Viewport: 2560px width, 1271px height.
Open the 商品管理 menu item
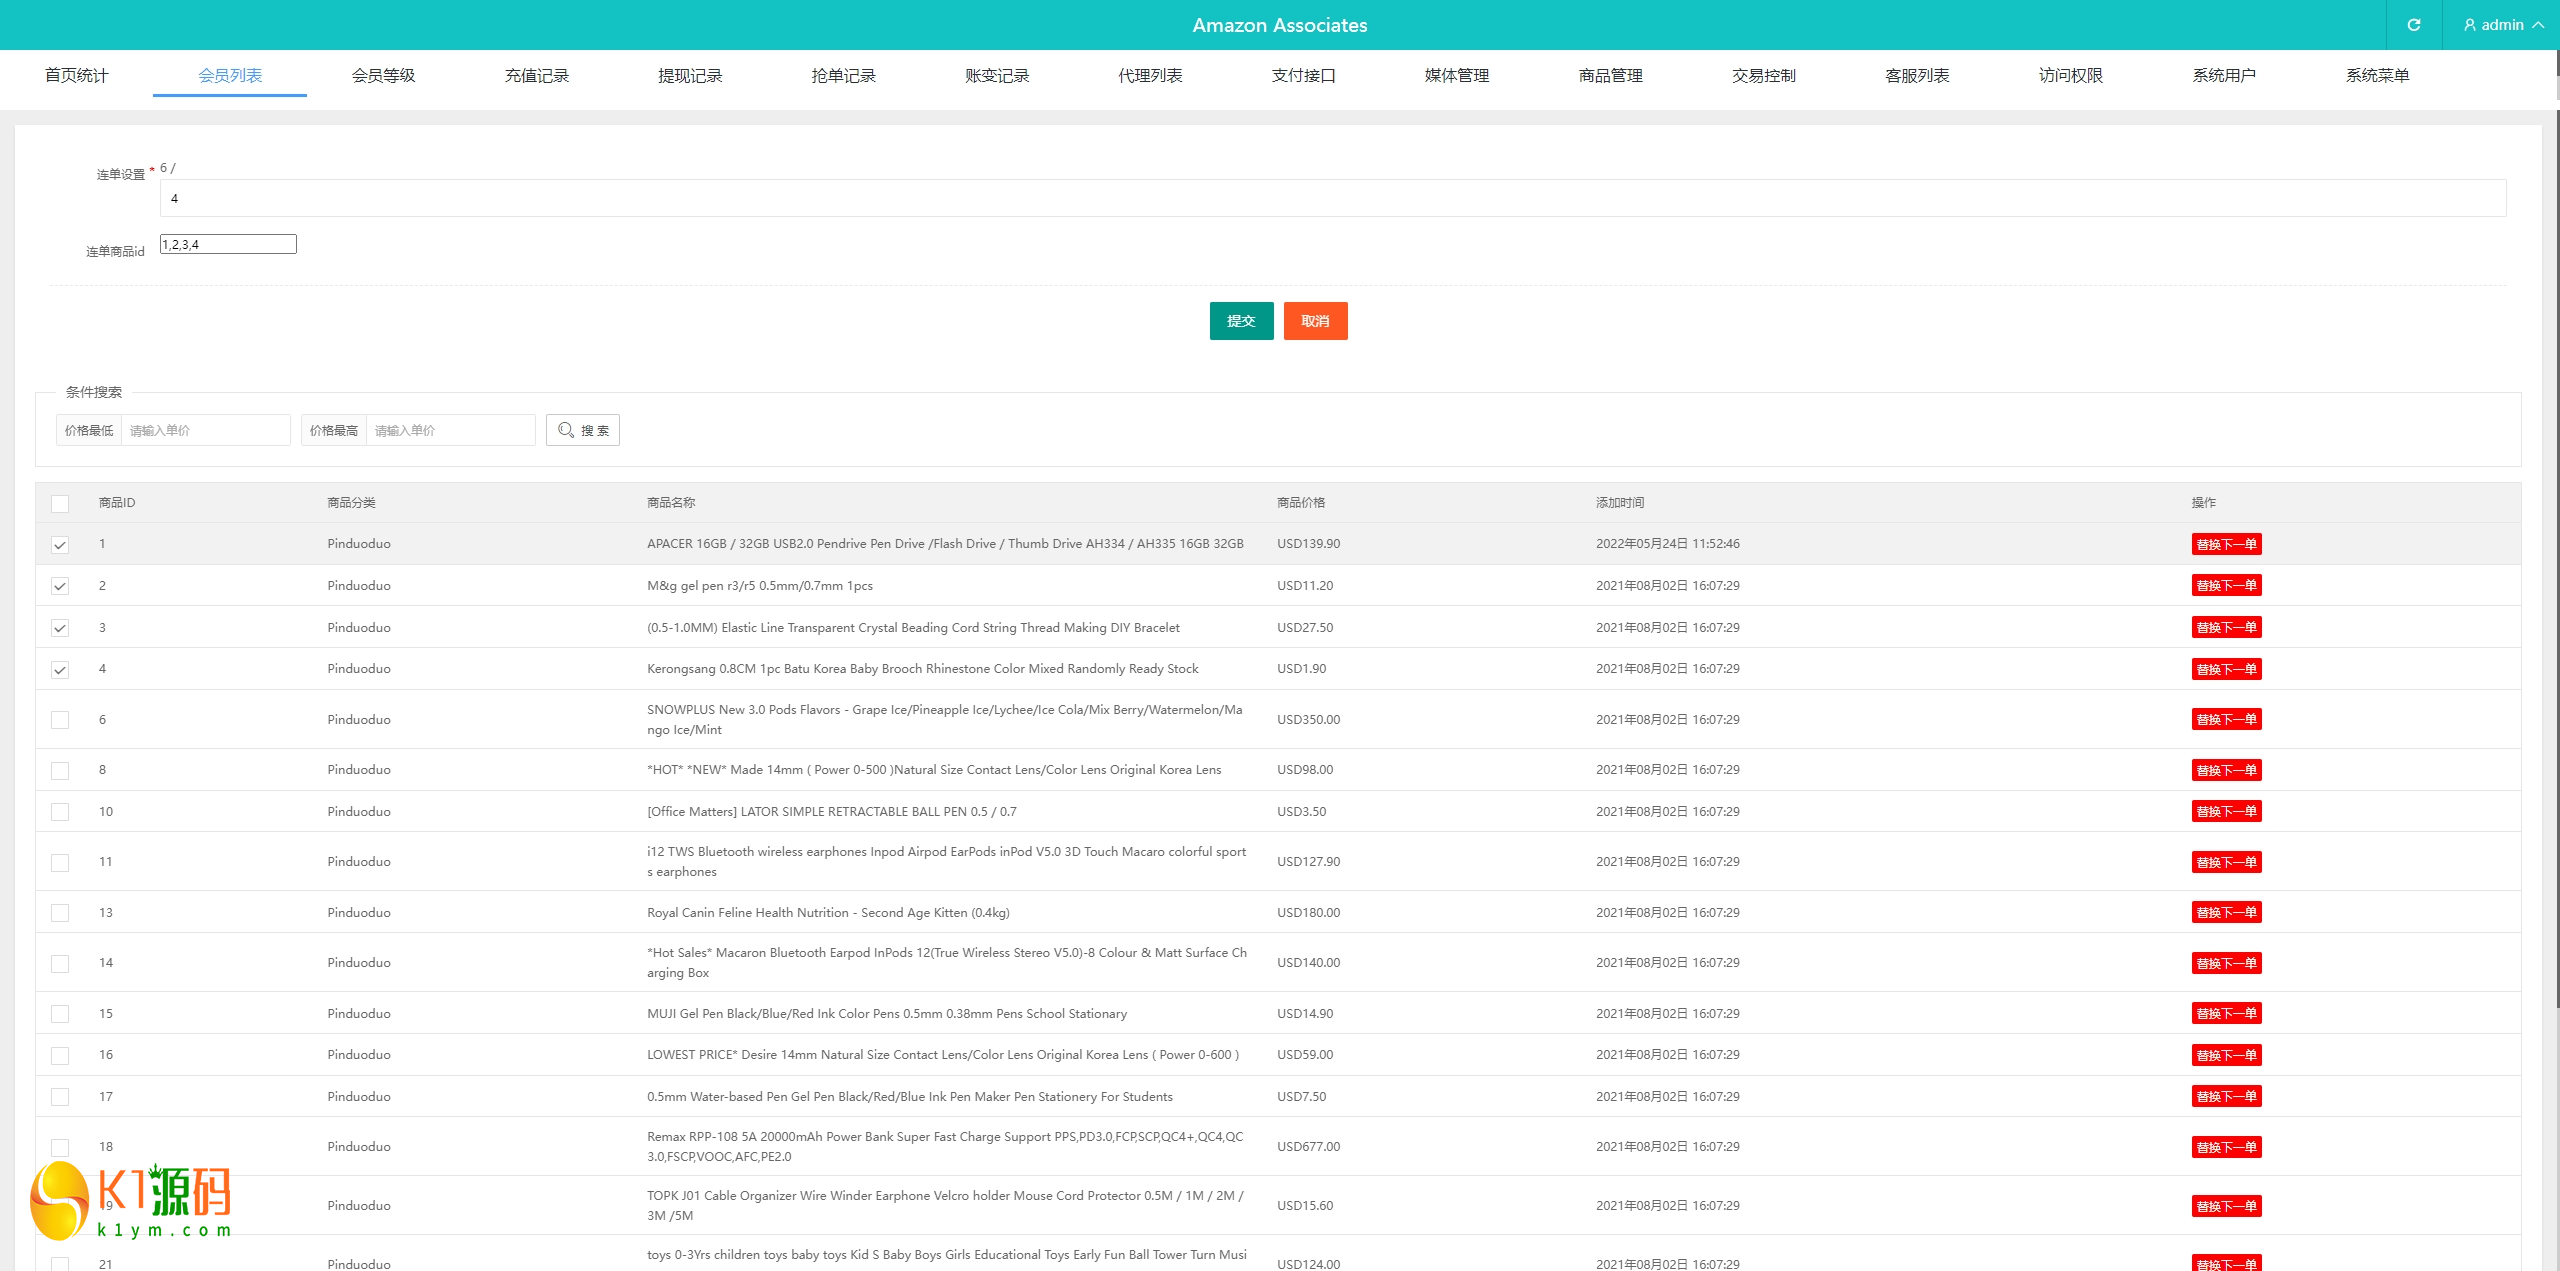click(x=1607, y=75)
